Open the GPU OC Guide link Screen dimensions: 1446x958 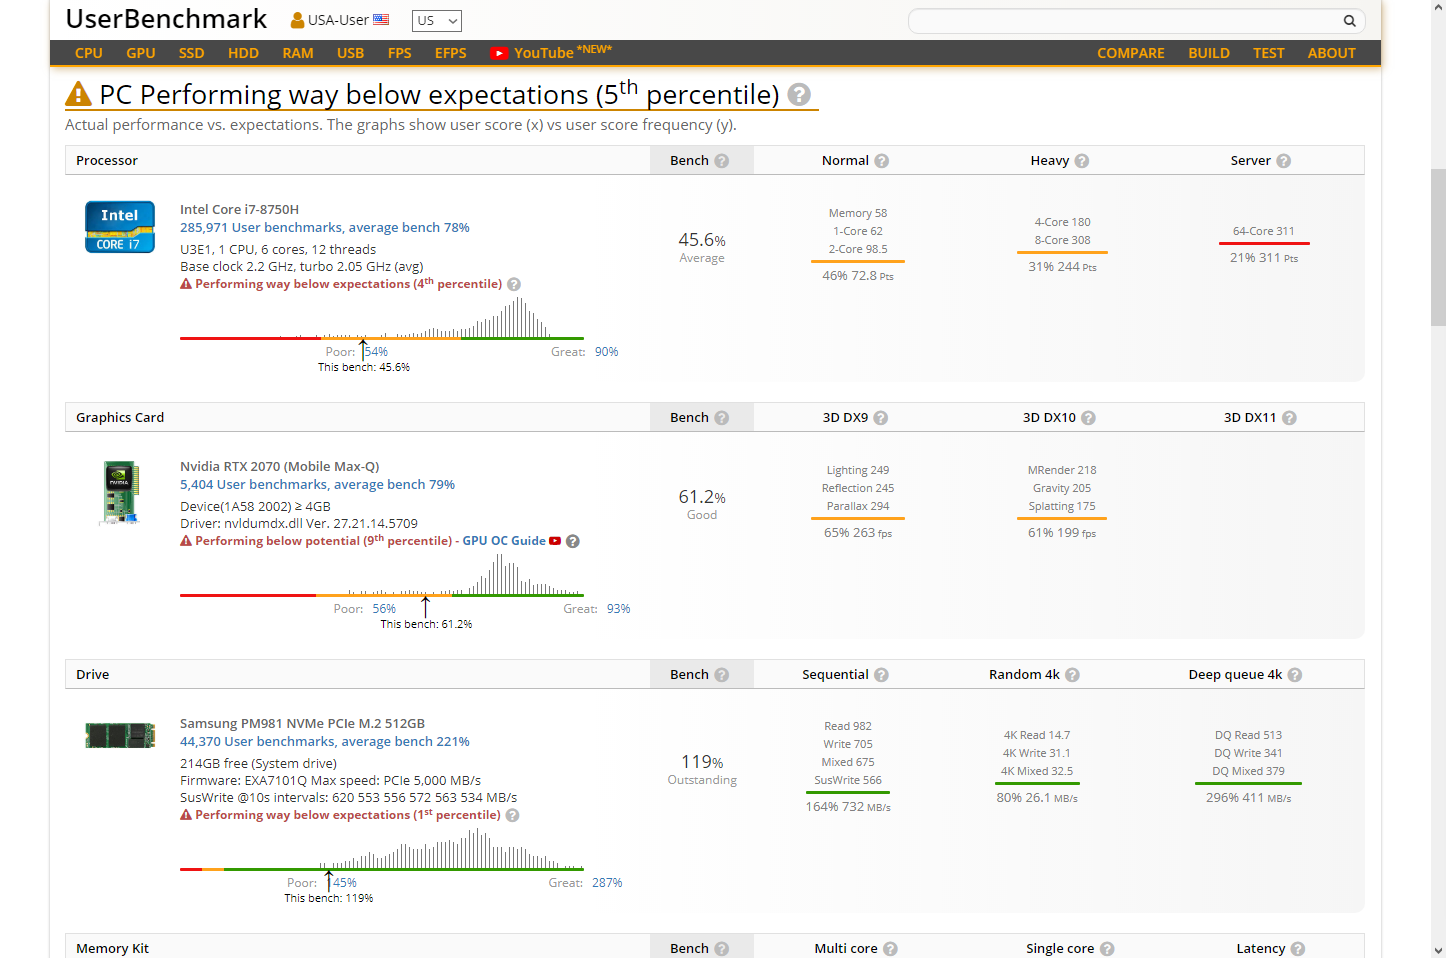(504, 541)
